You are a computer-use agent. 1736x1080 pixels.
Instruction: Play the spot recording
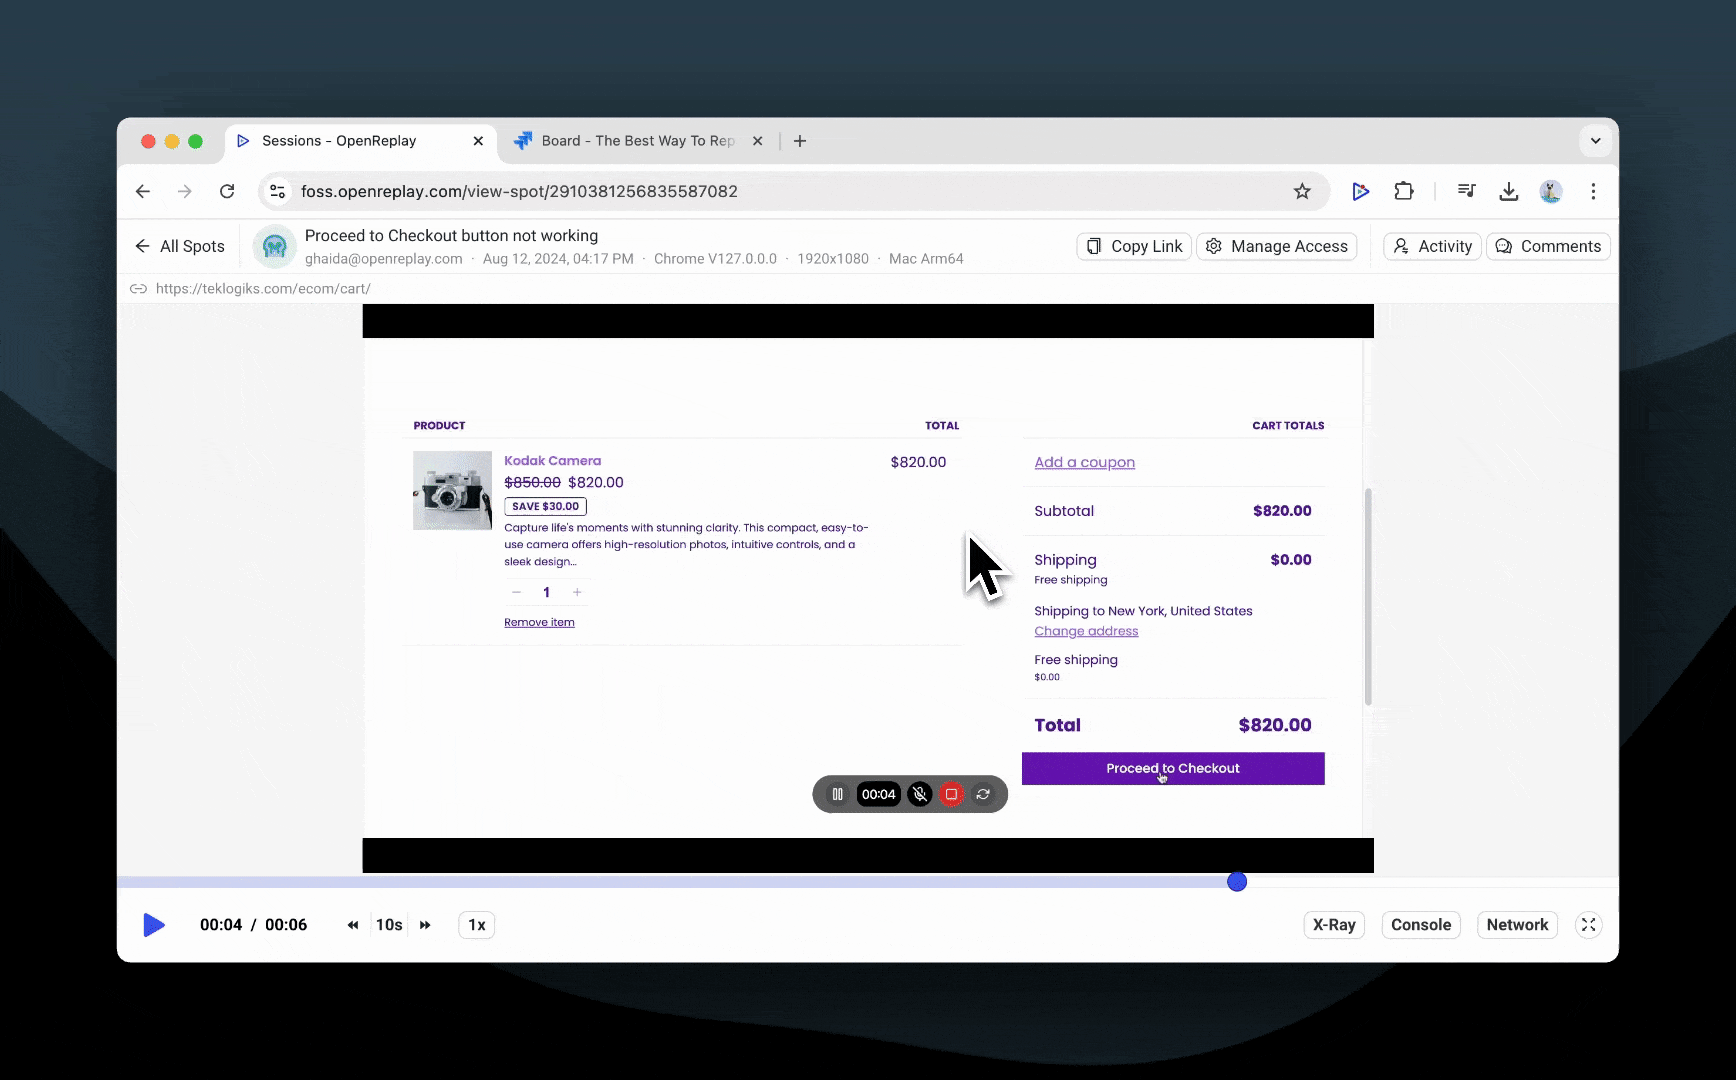tap(153, 925)
